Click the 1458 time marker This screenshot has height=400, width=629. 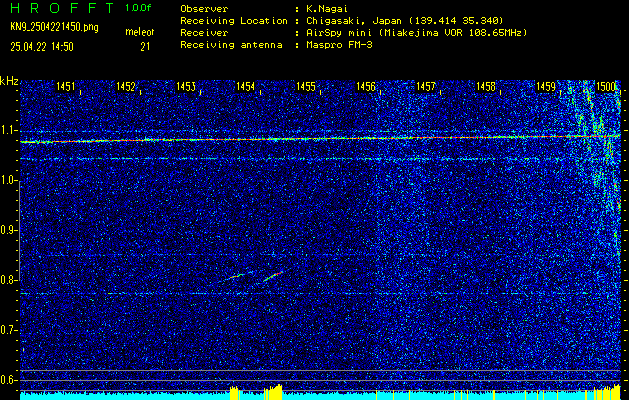coord(486,86)
